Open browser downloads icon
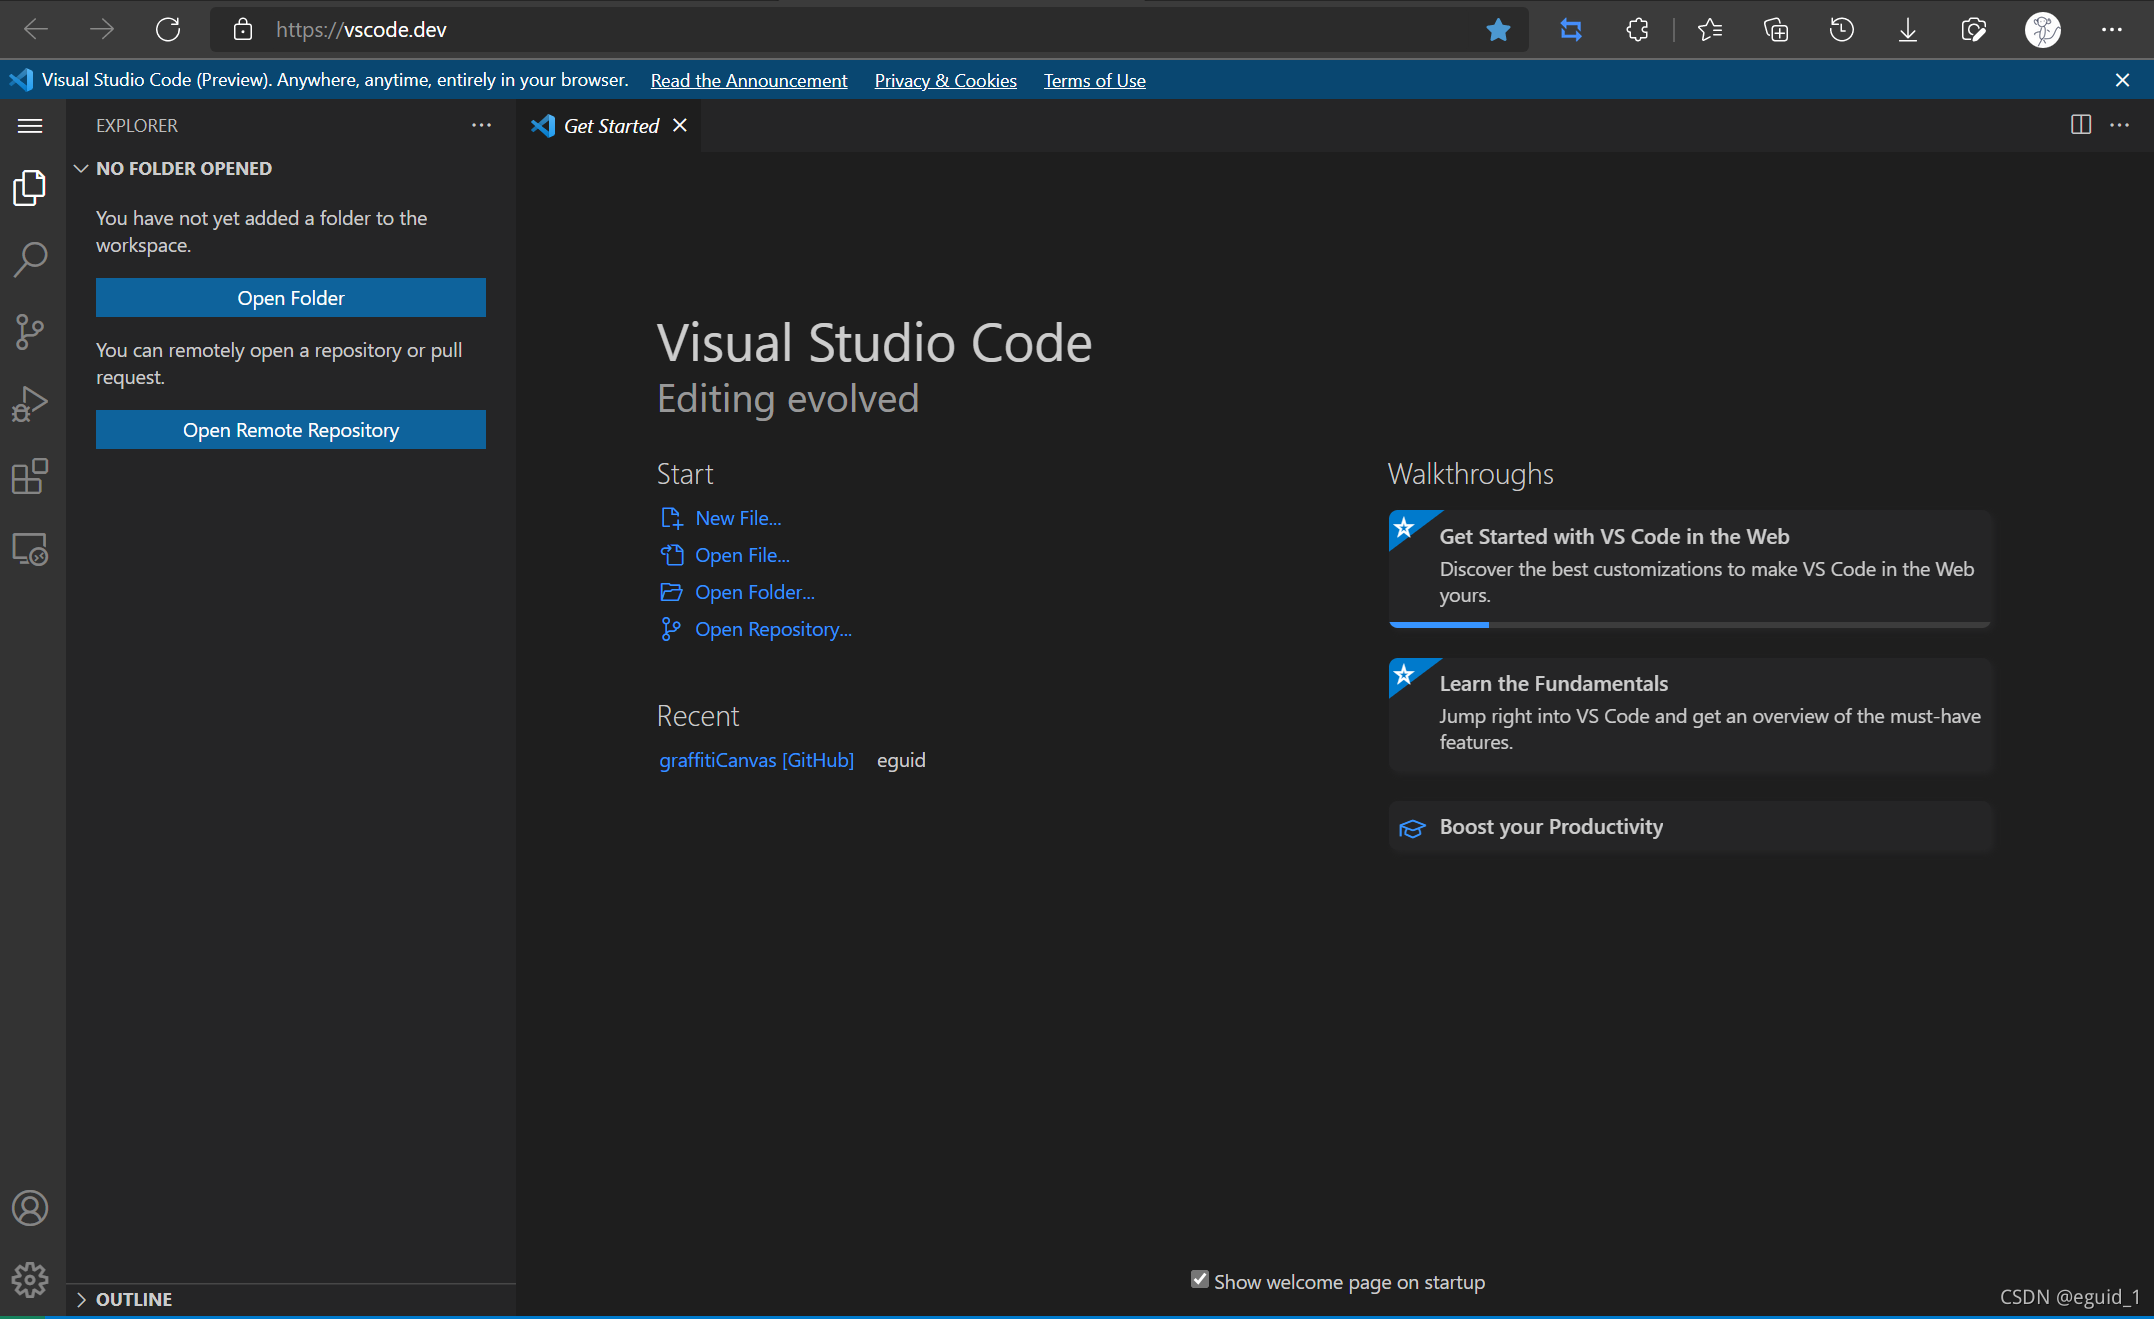The height and width of the screenshot is (1319, 2154). [x=1908, y=30]
